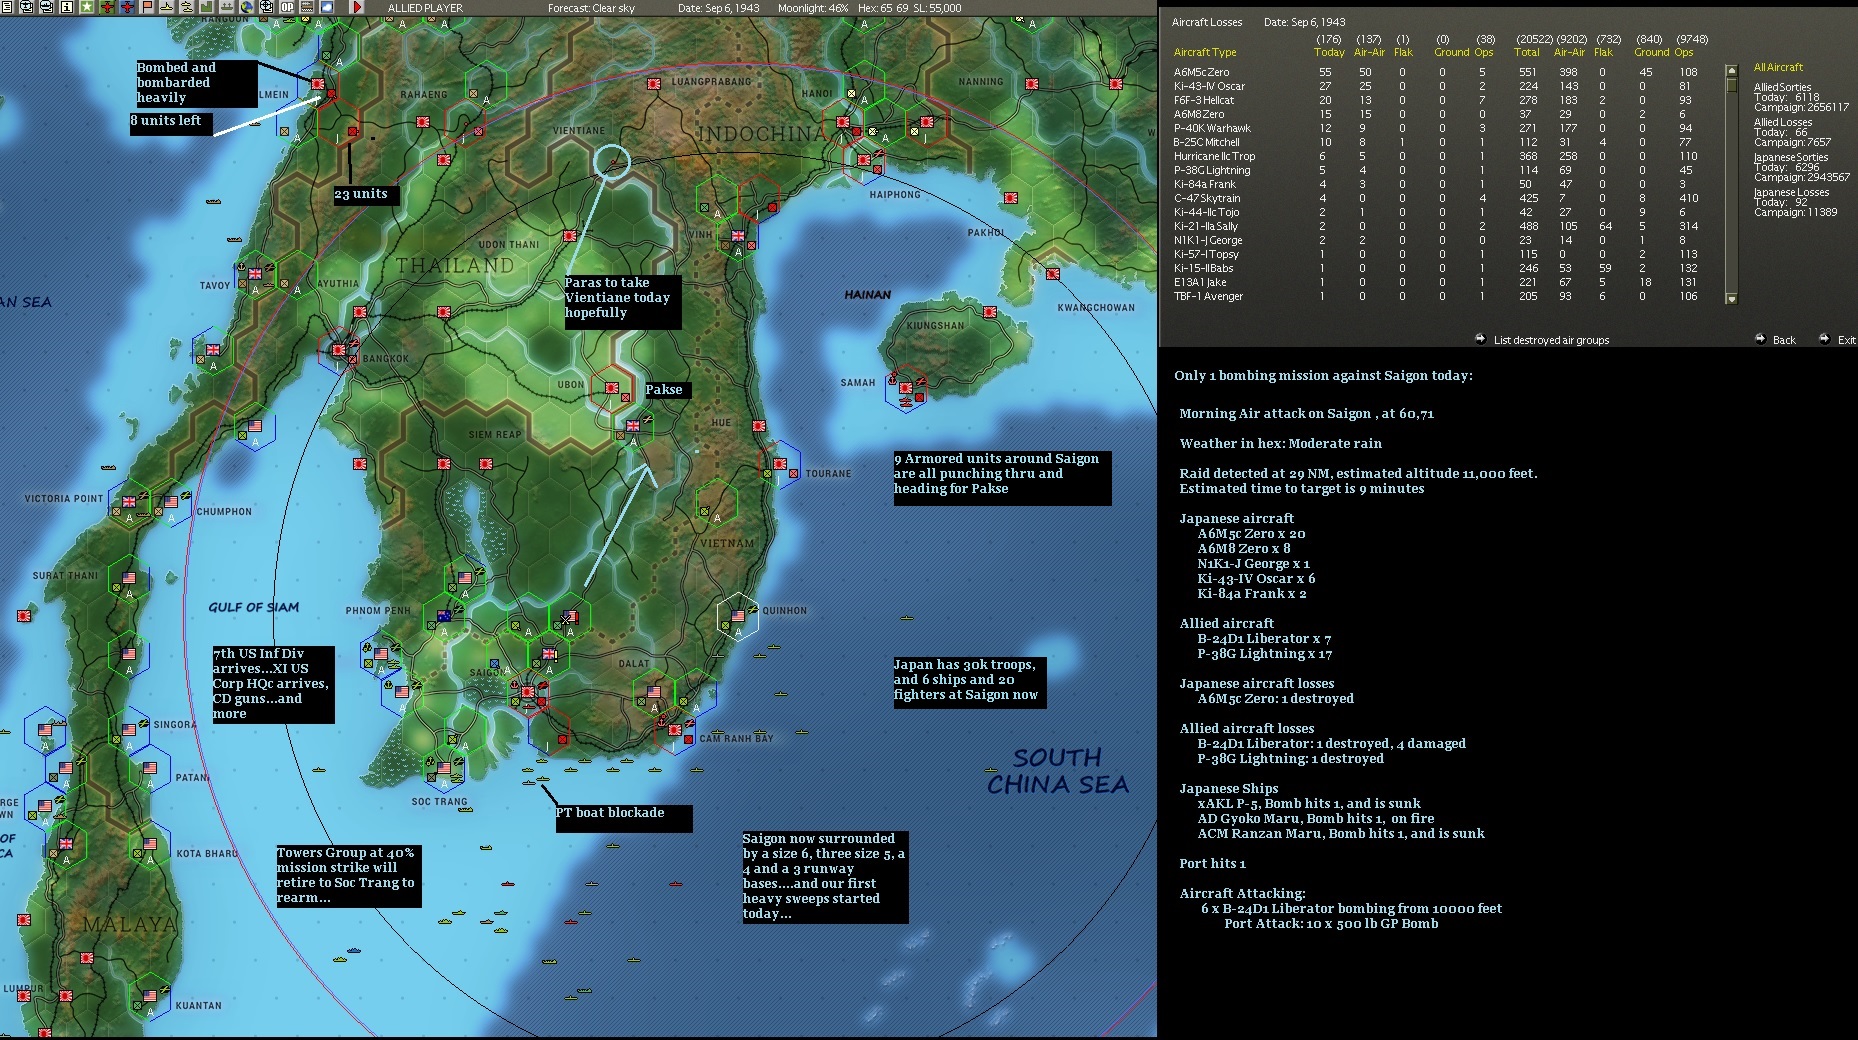This screenshot has width=1858, height=1040.
Task: Click the orange flag toolbar icon
Action: [x=147, y=7]
